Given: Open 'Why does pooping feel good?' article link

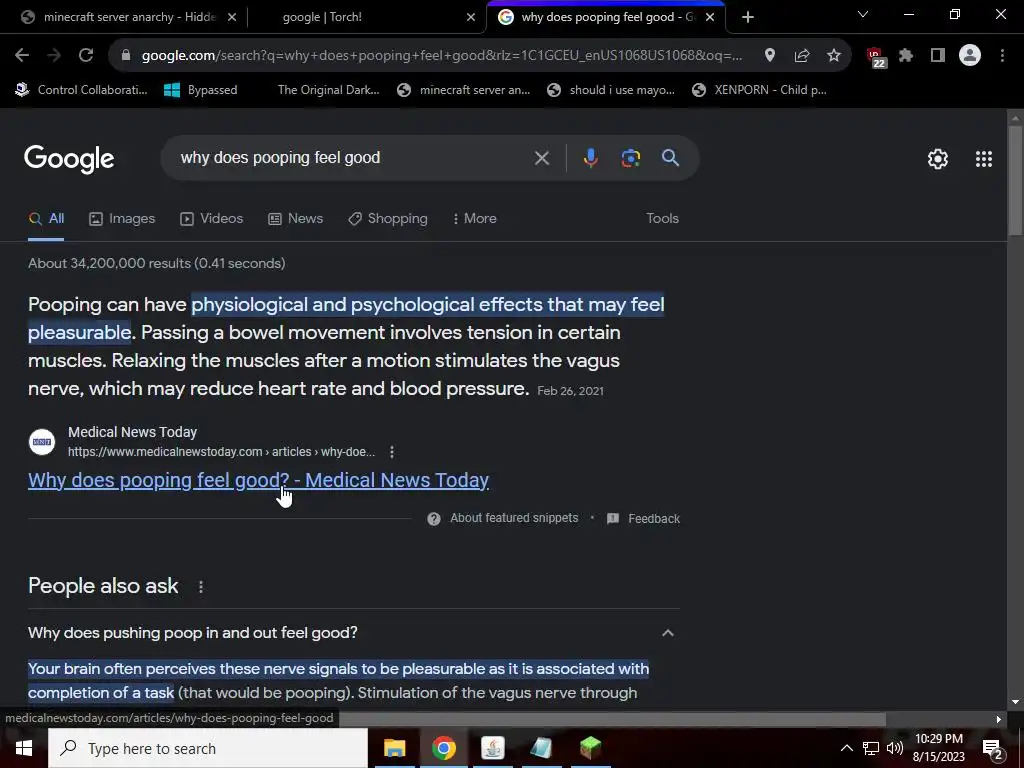Looking at the screenshot, I should coord(258,481).
